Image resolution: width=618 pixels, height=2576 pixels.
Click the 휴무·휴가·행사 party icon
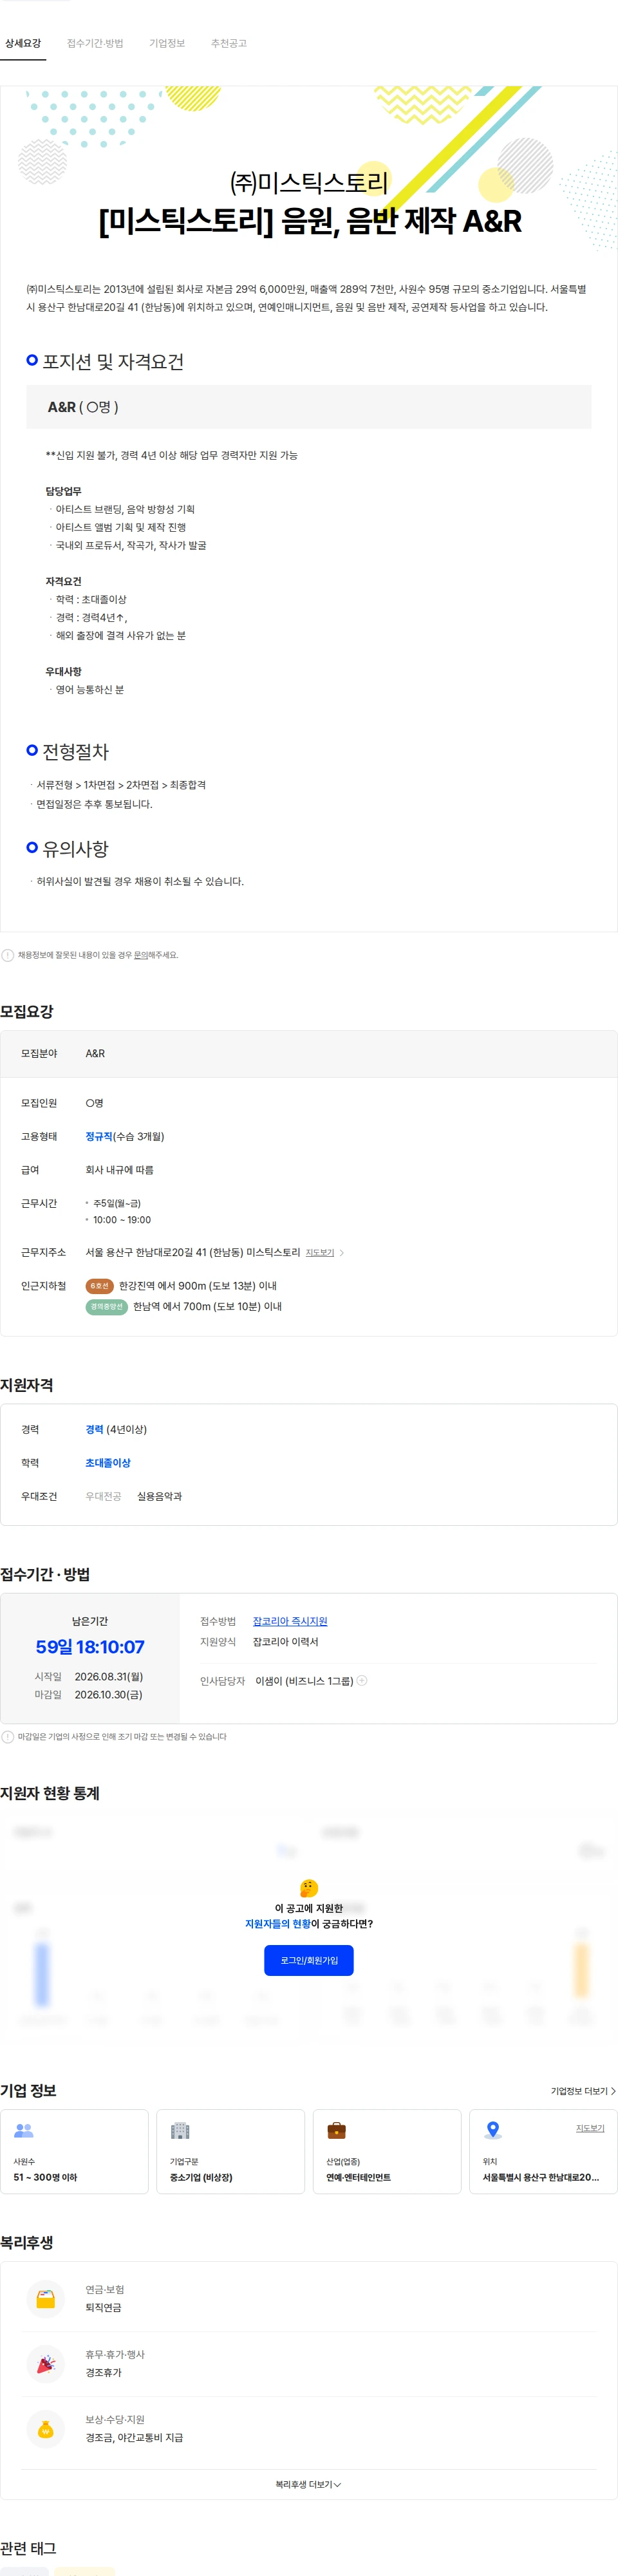(46, 2364)
